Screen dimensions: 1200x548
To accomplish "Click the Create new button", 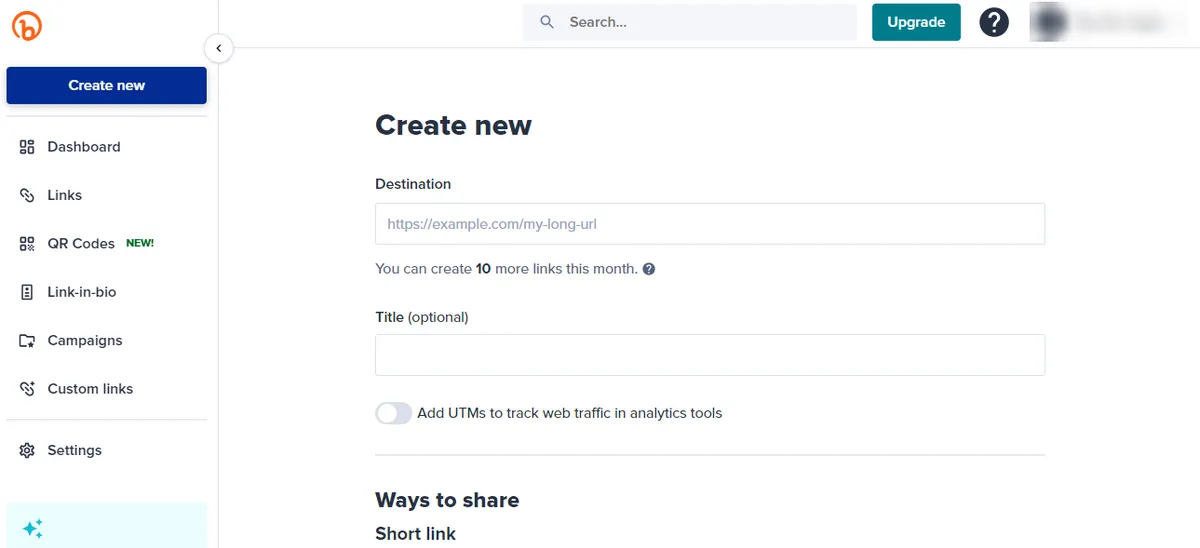I will pyautogui.click(x=107, y=85).
